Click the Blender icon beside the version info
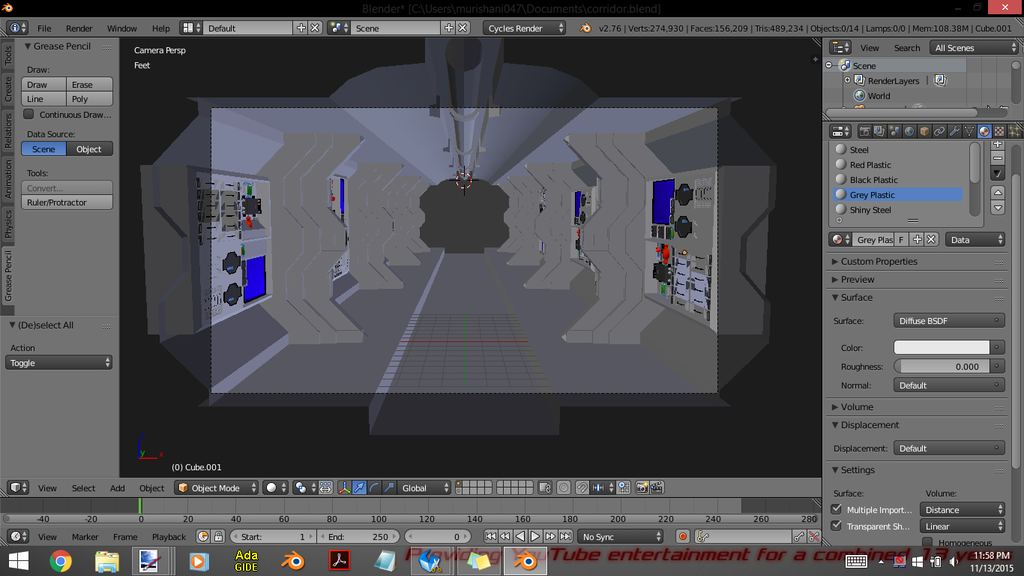 tap(586, 28)
